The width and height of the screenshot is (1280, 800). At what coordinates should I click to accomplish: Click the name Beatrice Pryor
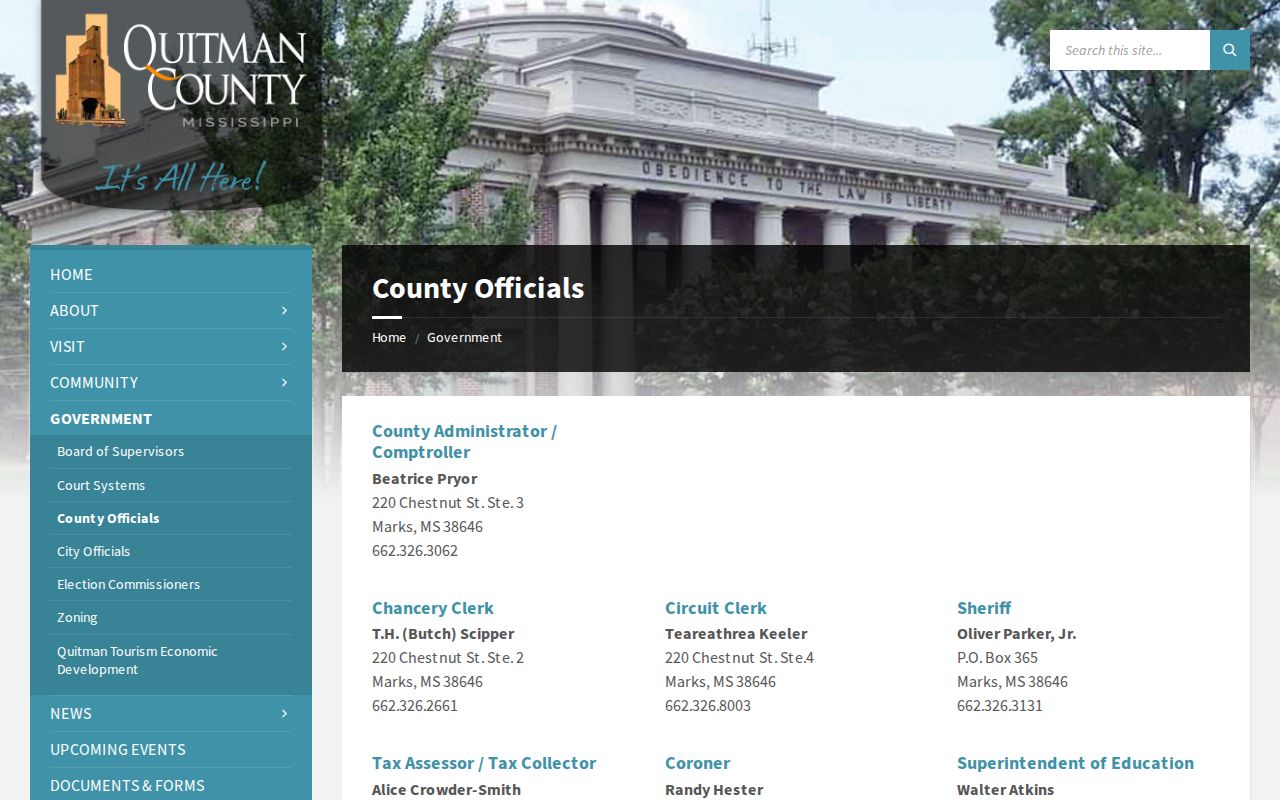424,479
